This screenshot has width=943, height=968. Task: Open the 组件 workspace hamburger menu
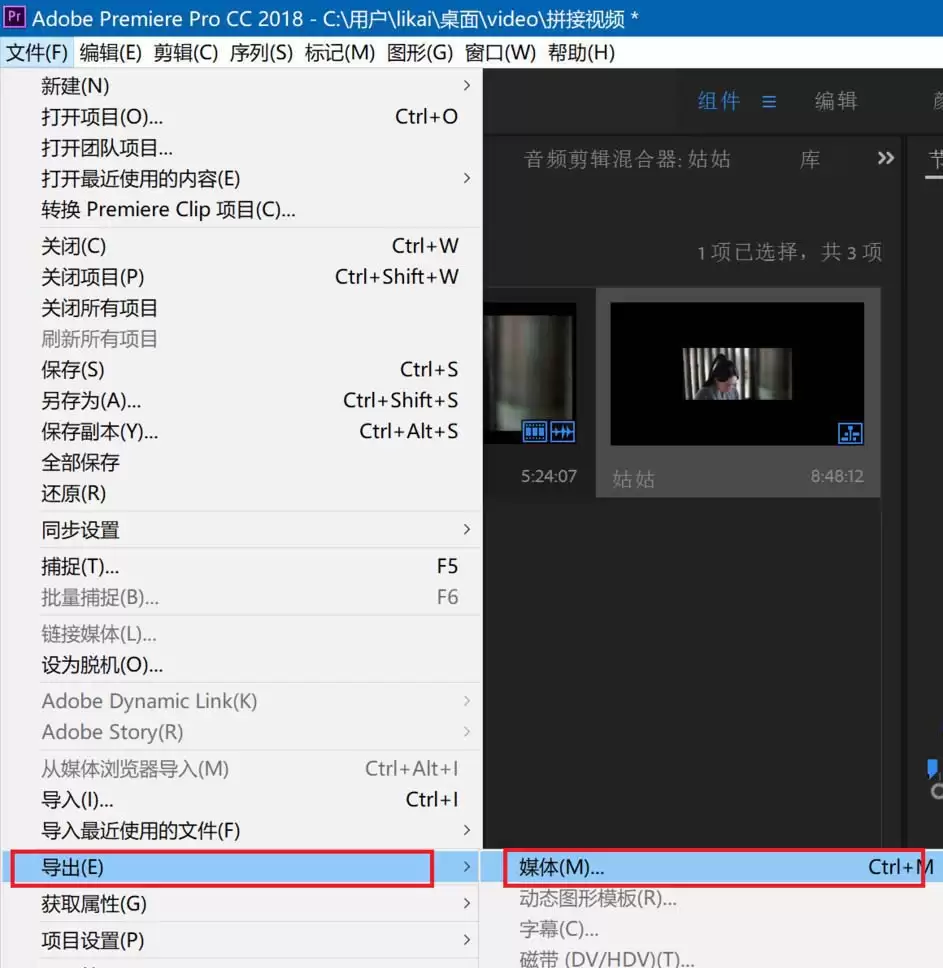point(769,101)
